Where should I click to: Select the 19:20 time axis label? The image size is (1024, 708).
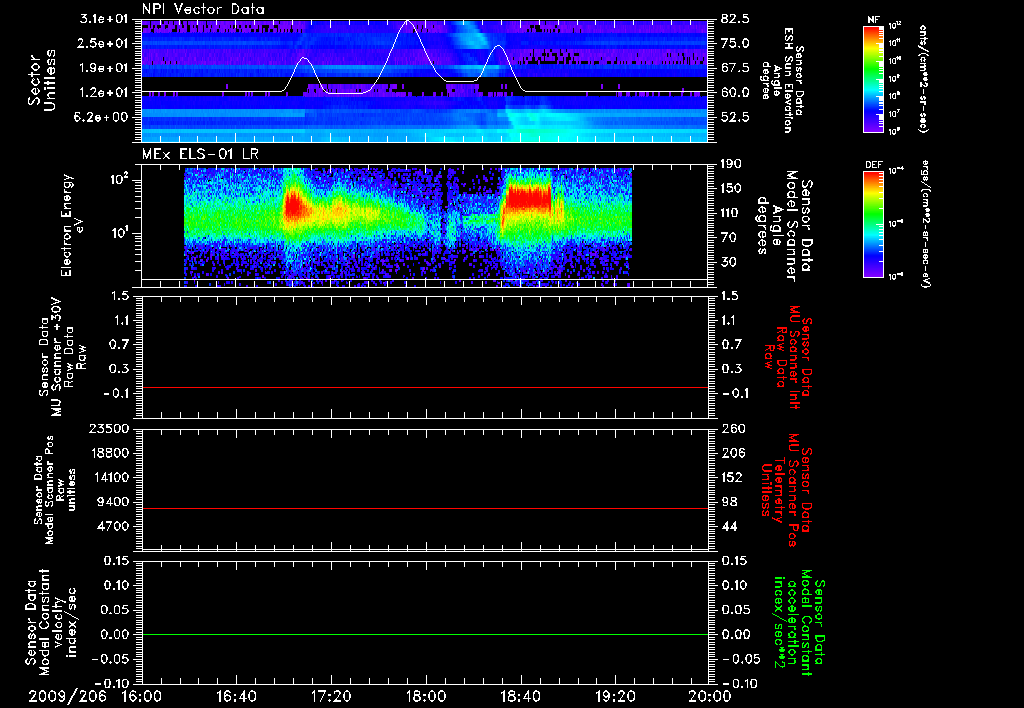tap(615, 696)
